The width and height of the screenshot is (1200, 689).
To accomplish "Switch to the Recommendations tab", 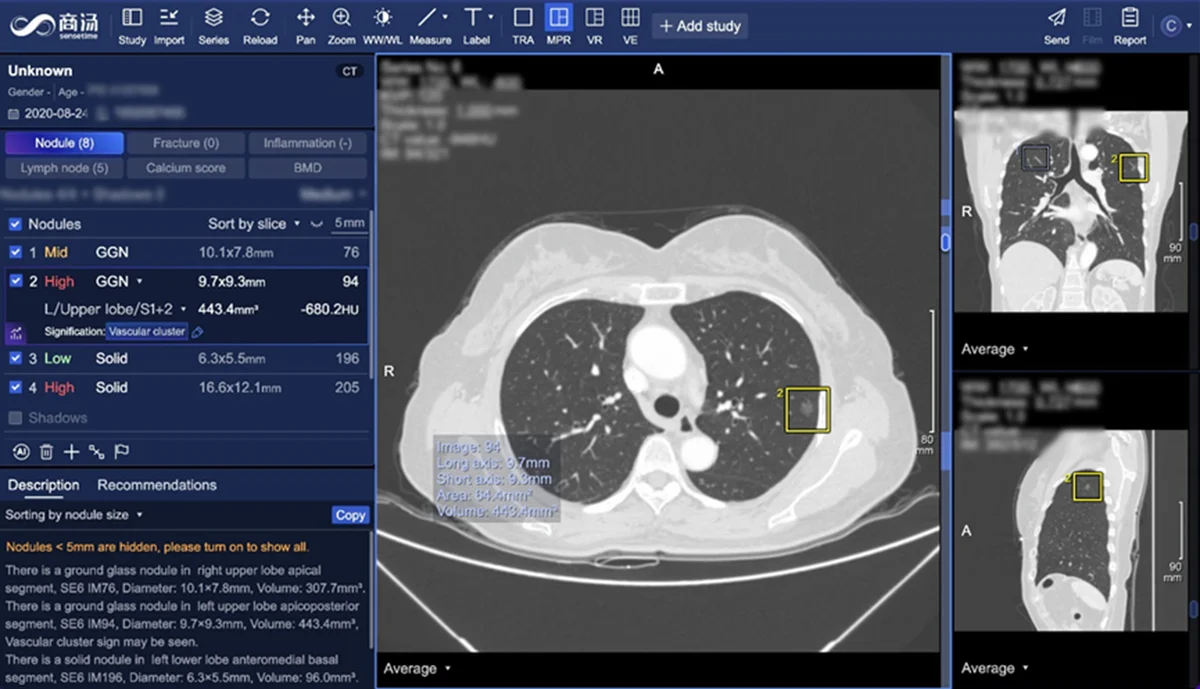I will (x=157, y=485).
